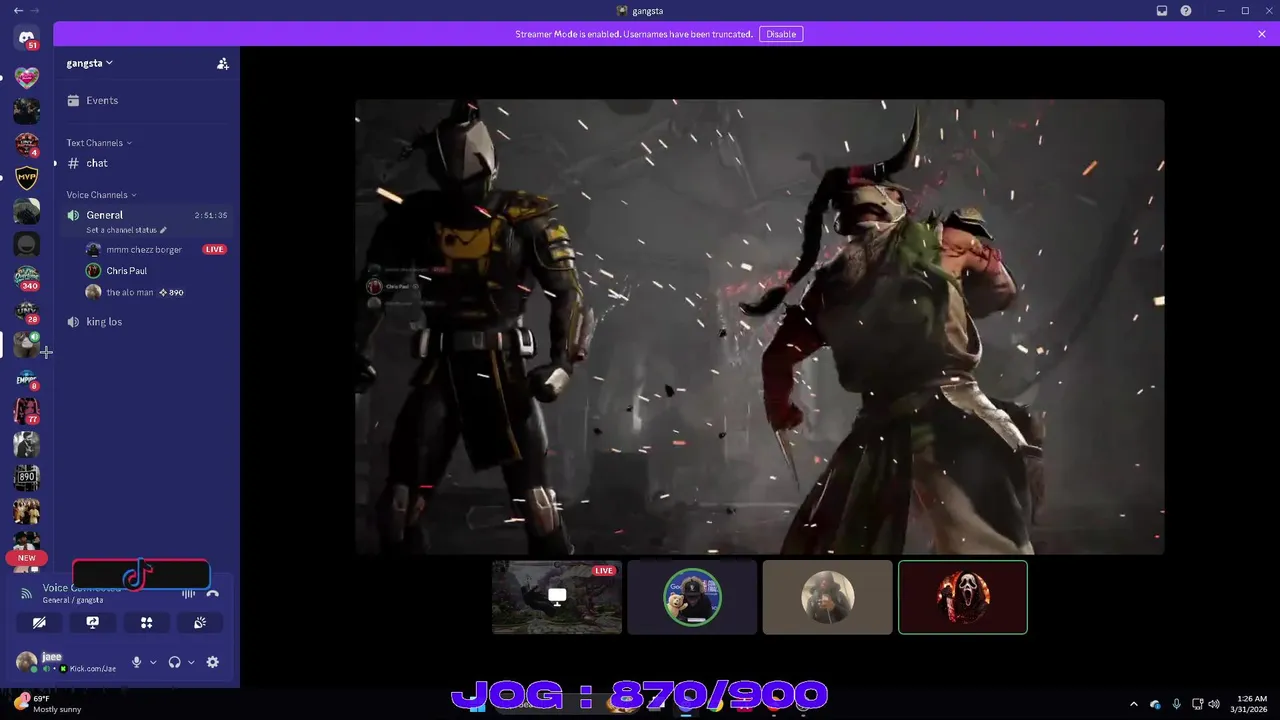Select the ghostface mask participant tile
1280x720 pixels.
[963, 597]
